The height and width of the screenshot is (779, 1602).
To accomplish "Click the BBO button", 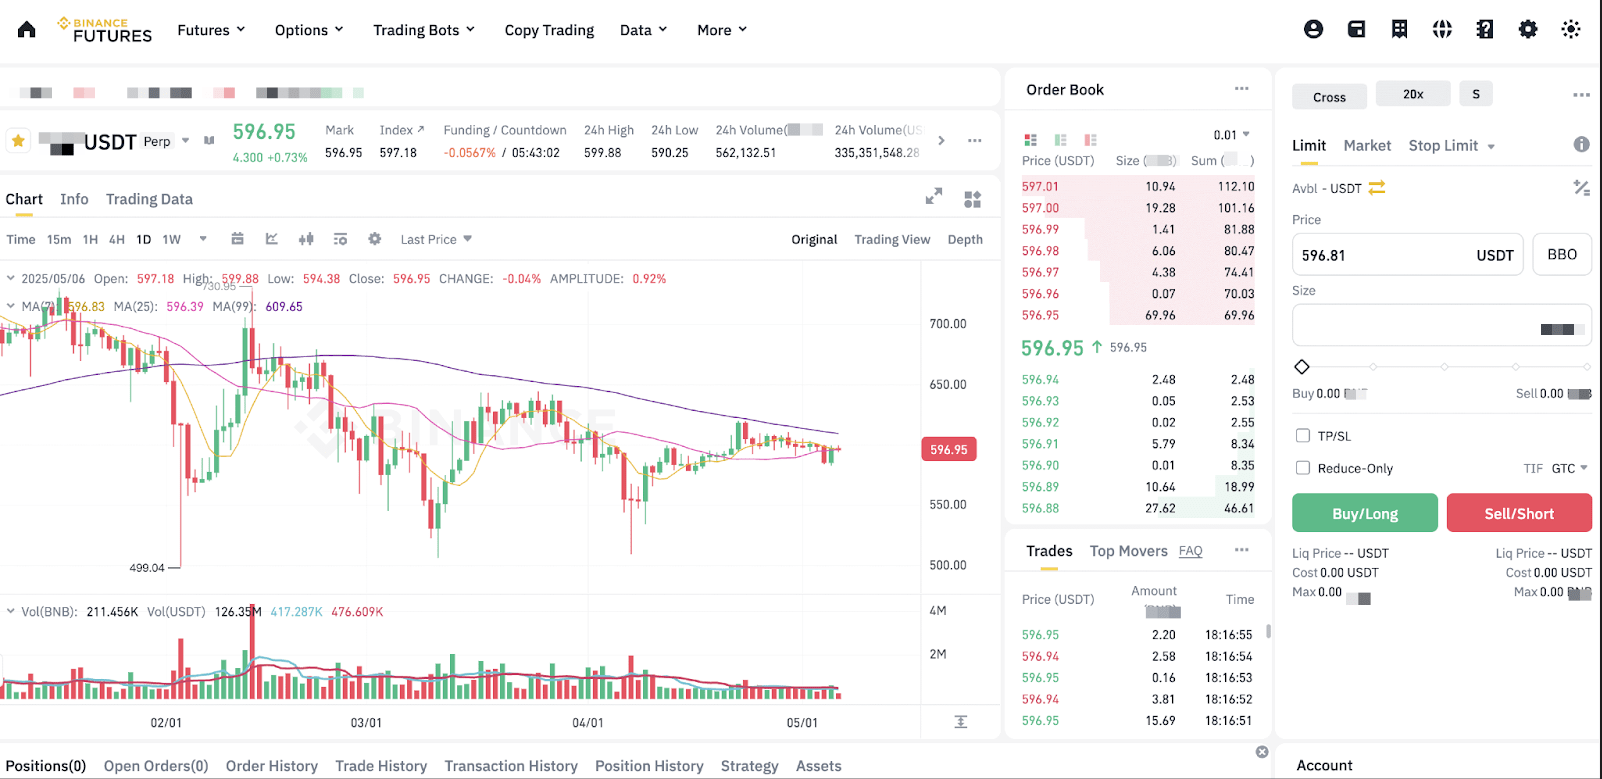I will (1562, 255).
